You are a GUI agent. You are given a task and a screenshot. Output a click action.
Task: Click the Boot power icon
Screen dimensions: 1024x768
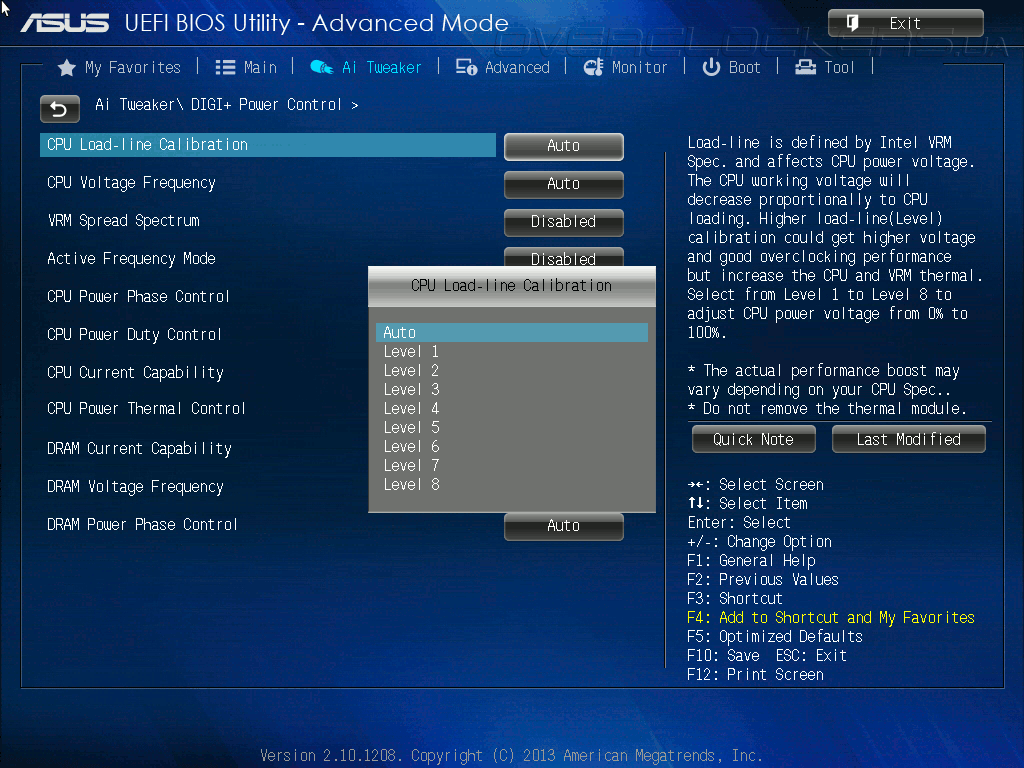pos(711,67)
